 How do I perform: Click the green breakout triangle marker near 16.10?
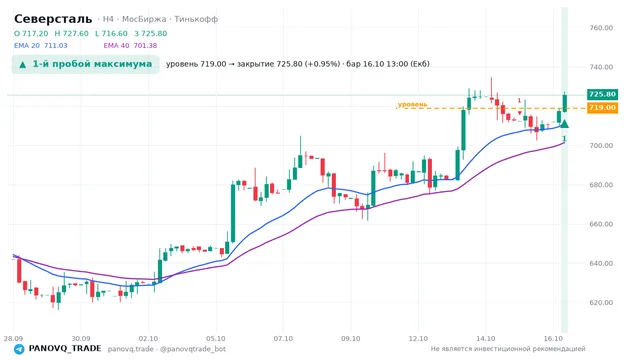coord(564,124)
